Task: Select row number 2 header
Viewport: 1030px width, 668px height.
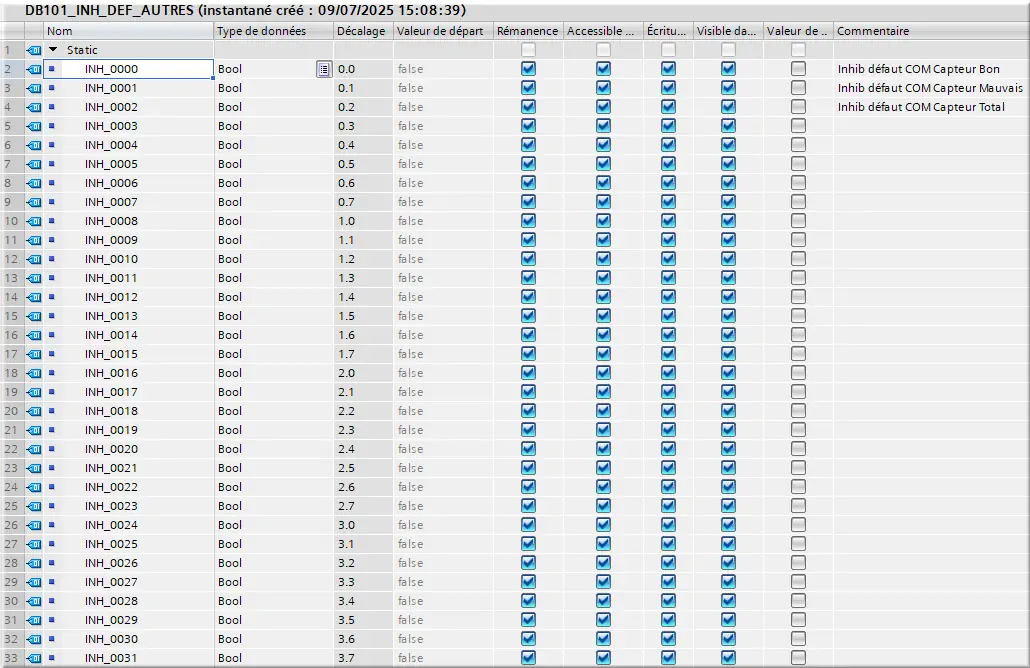Action: (12, 69)
